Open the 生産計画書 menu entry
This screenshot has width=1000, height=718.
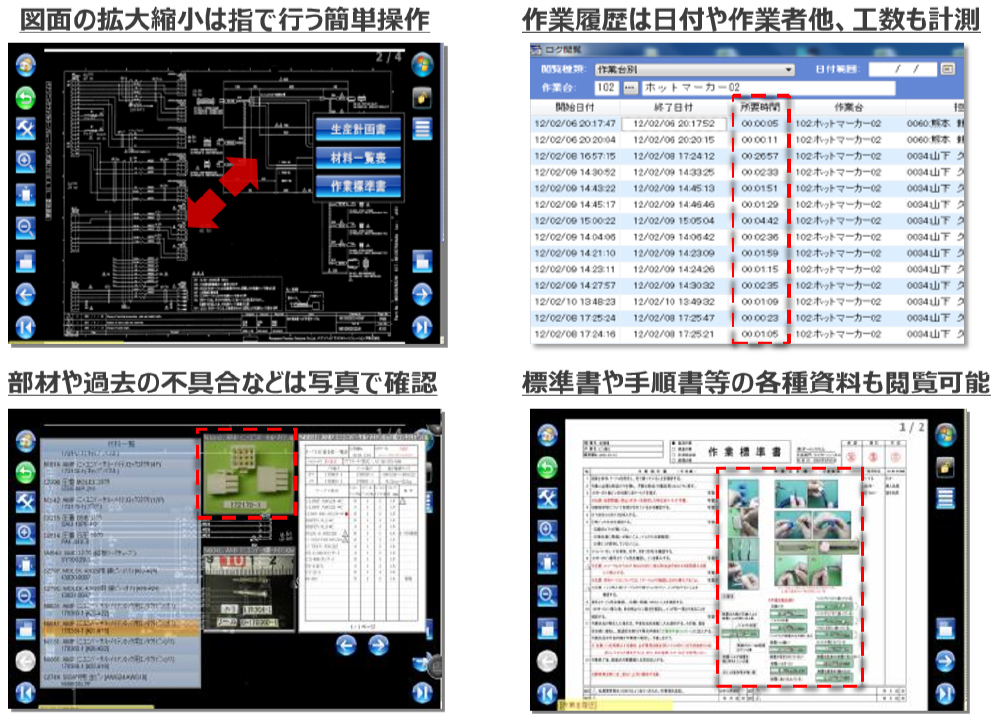click(358, 129)
